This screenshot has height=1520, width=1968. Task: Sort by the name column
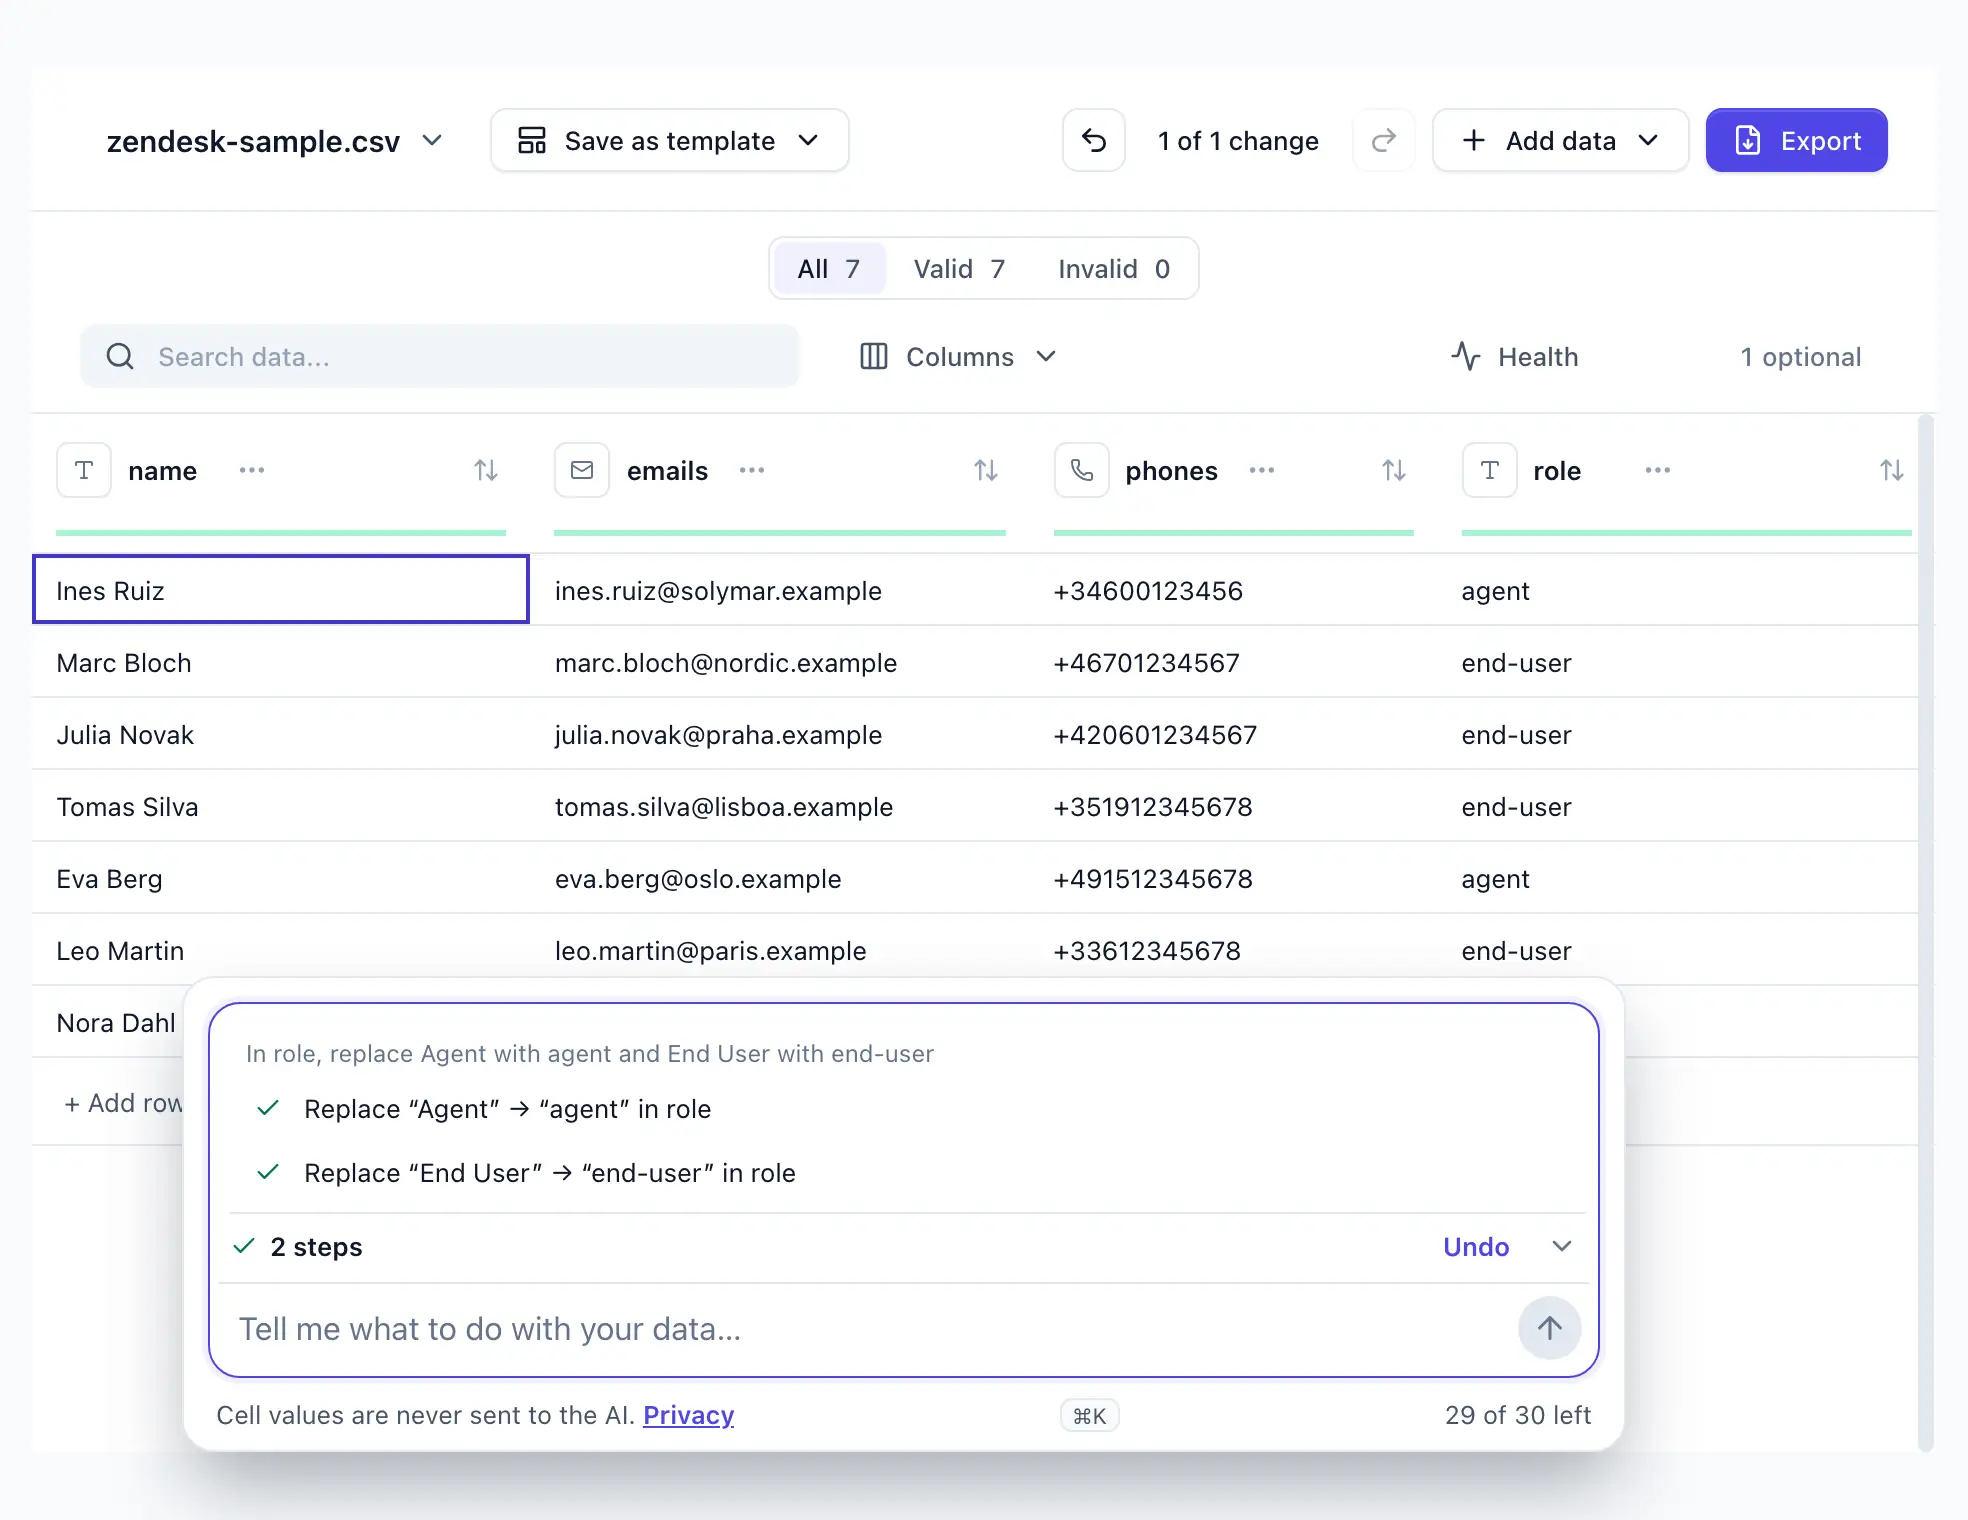tap(486, 470)
